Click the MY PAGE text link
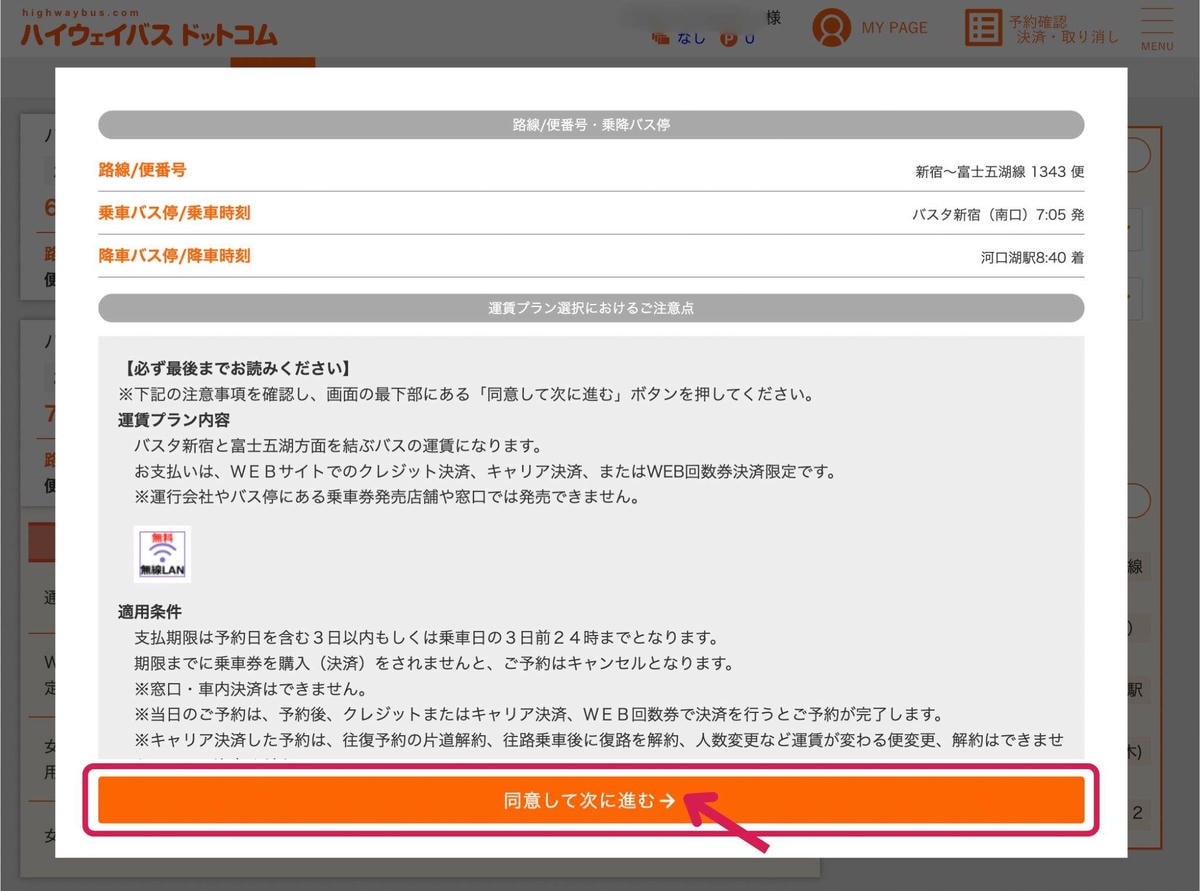Screen dimensions: 1200x891 click(894, 28)
